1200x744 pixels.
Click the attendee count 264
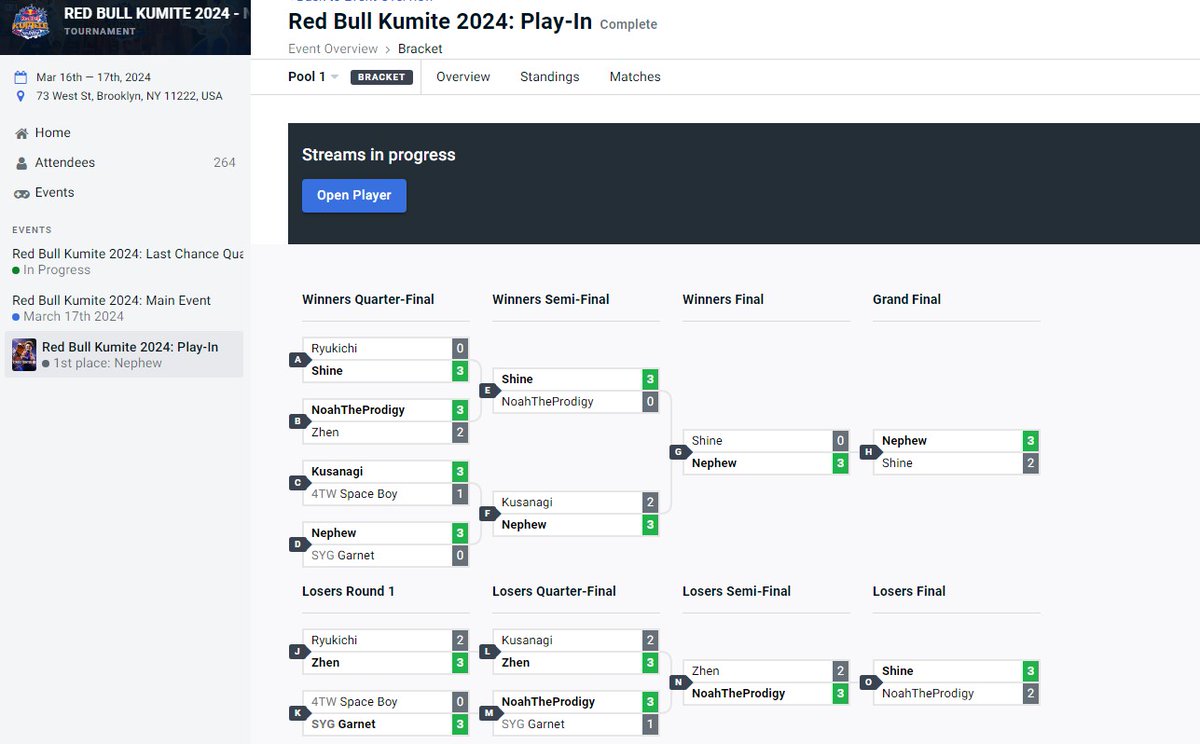tap(224, 163)
